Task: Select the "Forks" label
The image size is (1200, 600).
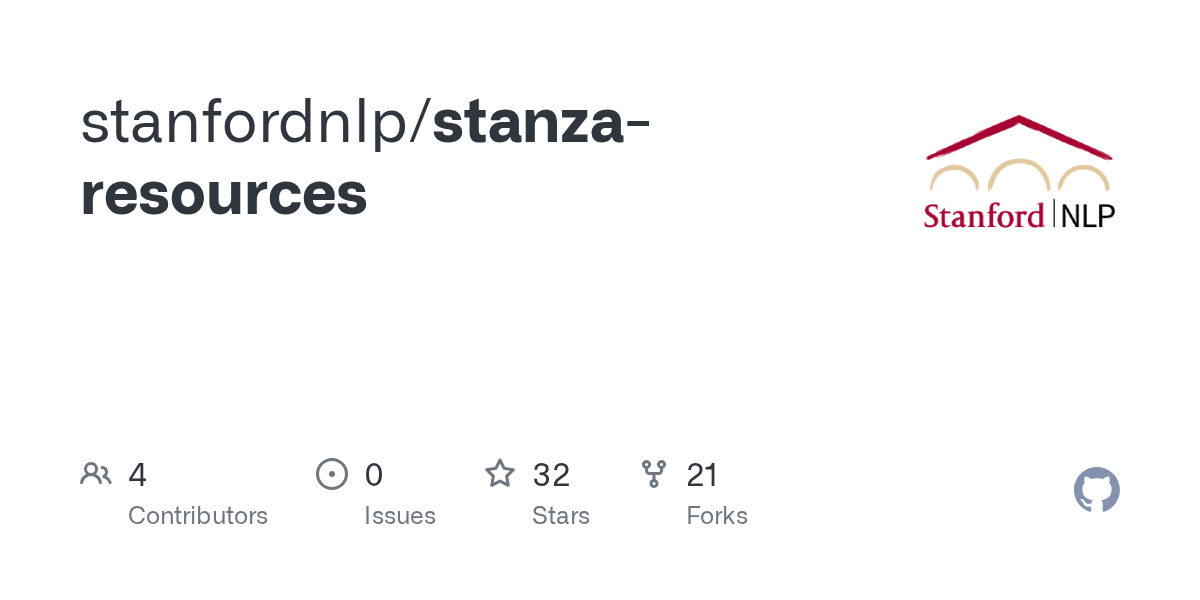Action: tap(717, 516)
